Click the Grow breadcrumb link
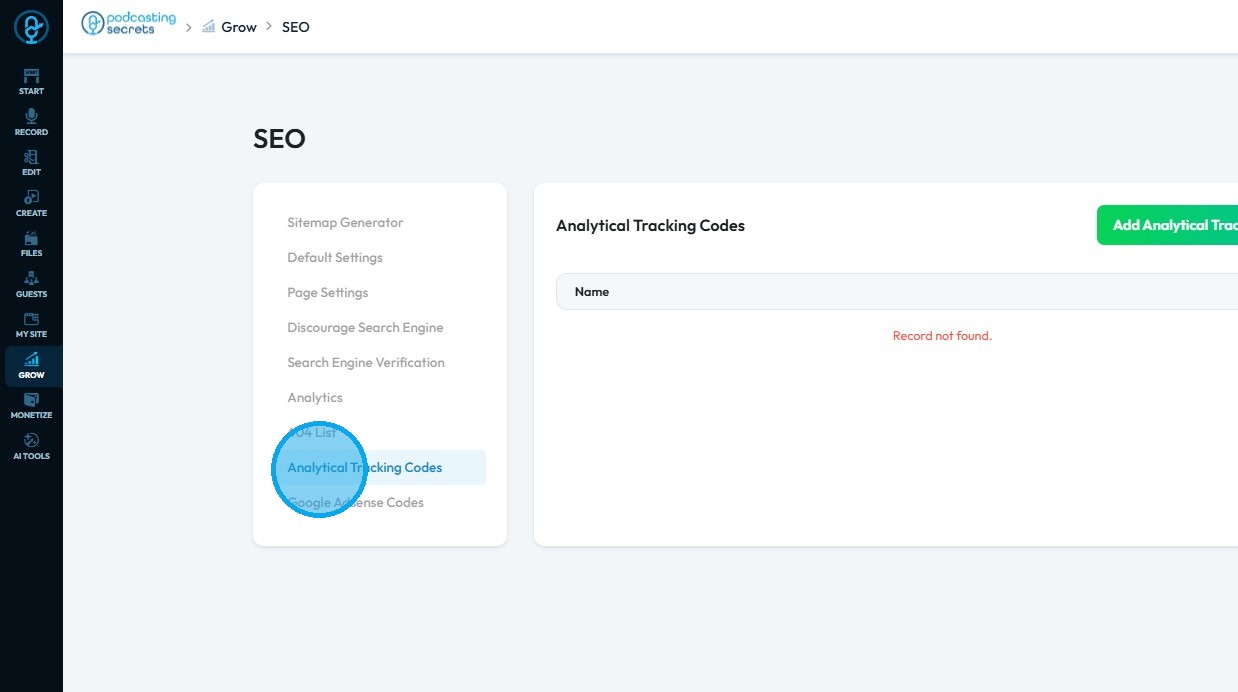This screenshot has height=692, width=1238. coord(238,27)
